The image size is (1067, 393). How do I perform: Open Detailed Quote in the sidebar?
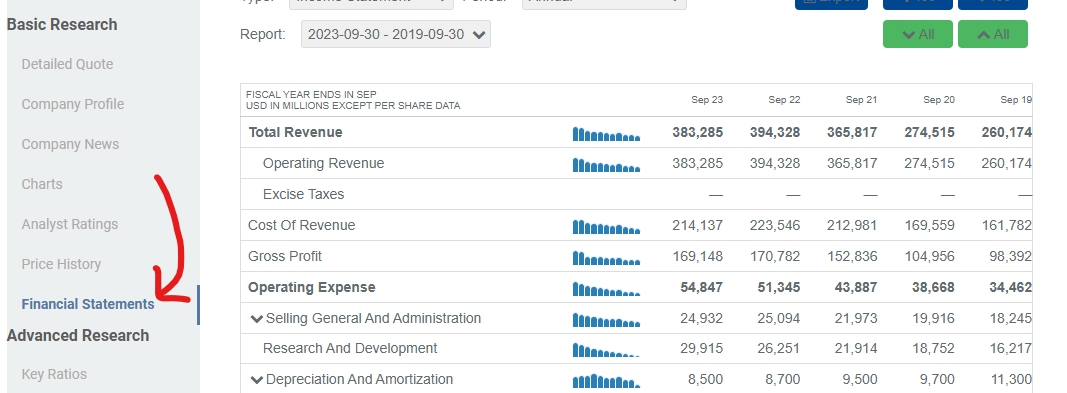click(67, 64)
